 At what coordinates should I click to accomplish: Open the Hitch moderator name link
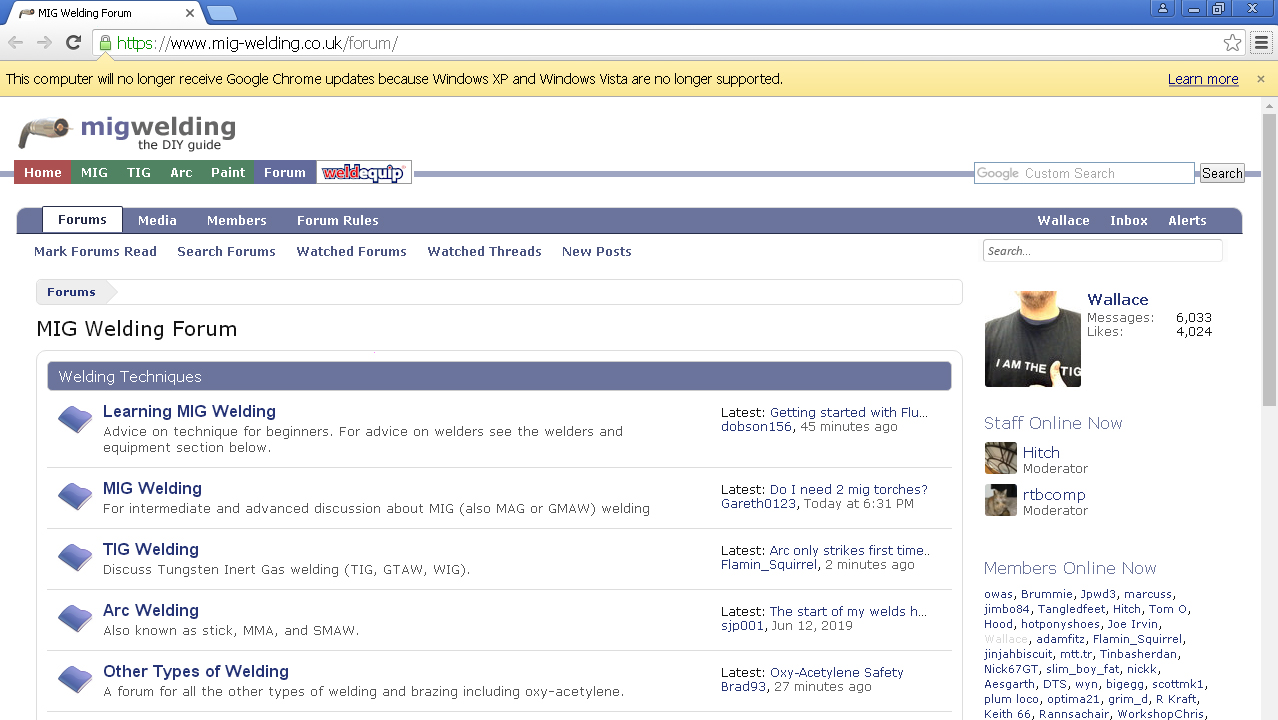tap(1041, 452)
